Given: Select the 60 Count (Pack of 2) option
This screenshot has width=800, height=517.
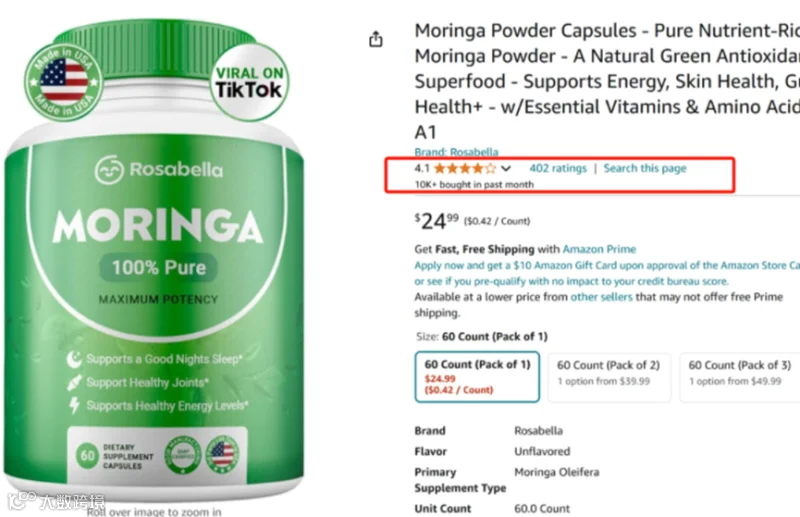Looking at the screenshot, I should click(x=609, y=377).
